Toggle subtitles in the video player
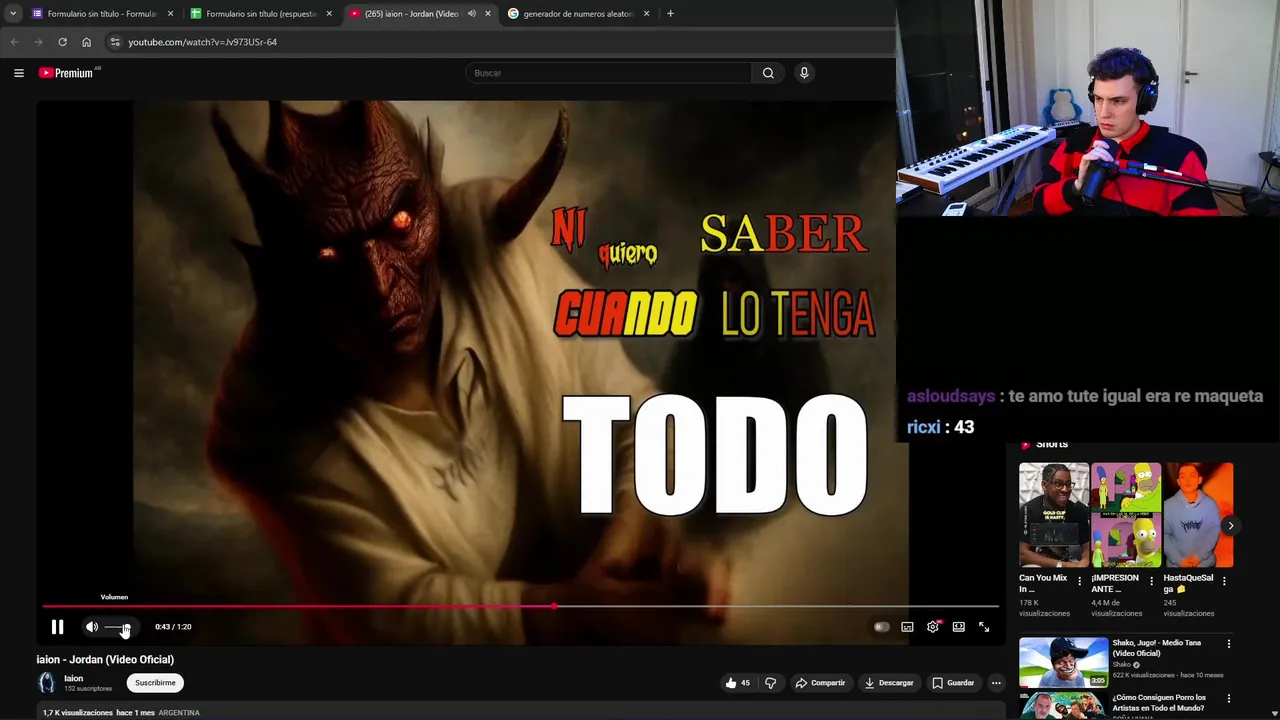1280x720 pixels. (907, 627)
